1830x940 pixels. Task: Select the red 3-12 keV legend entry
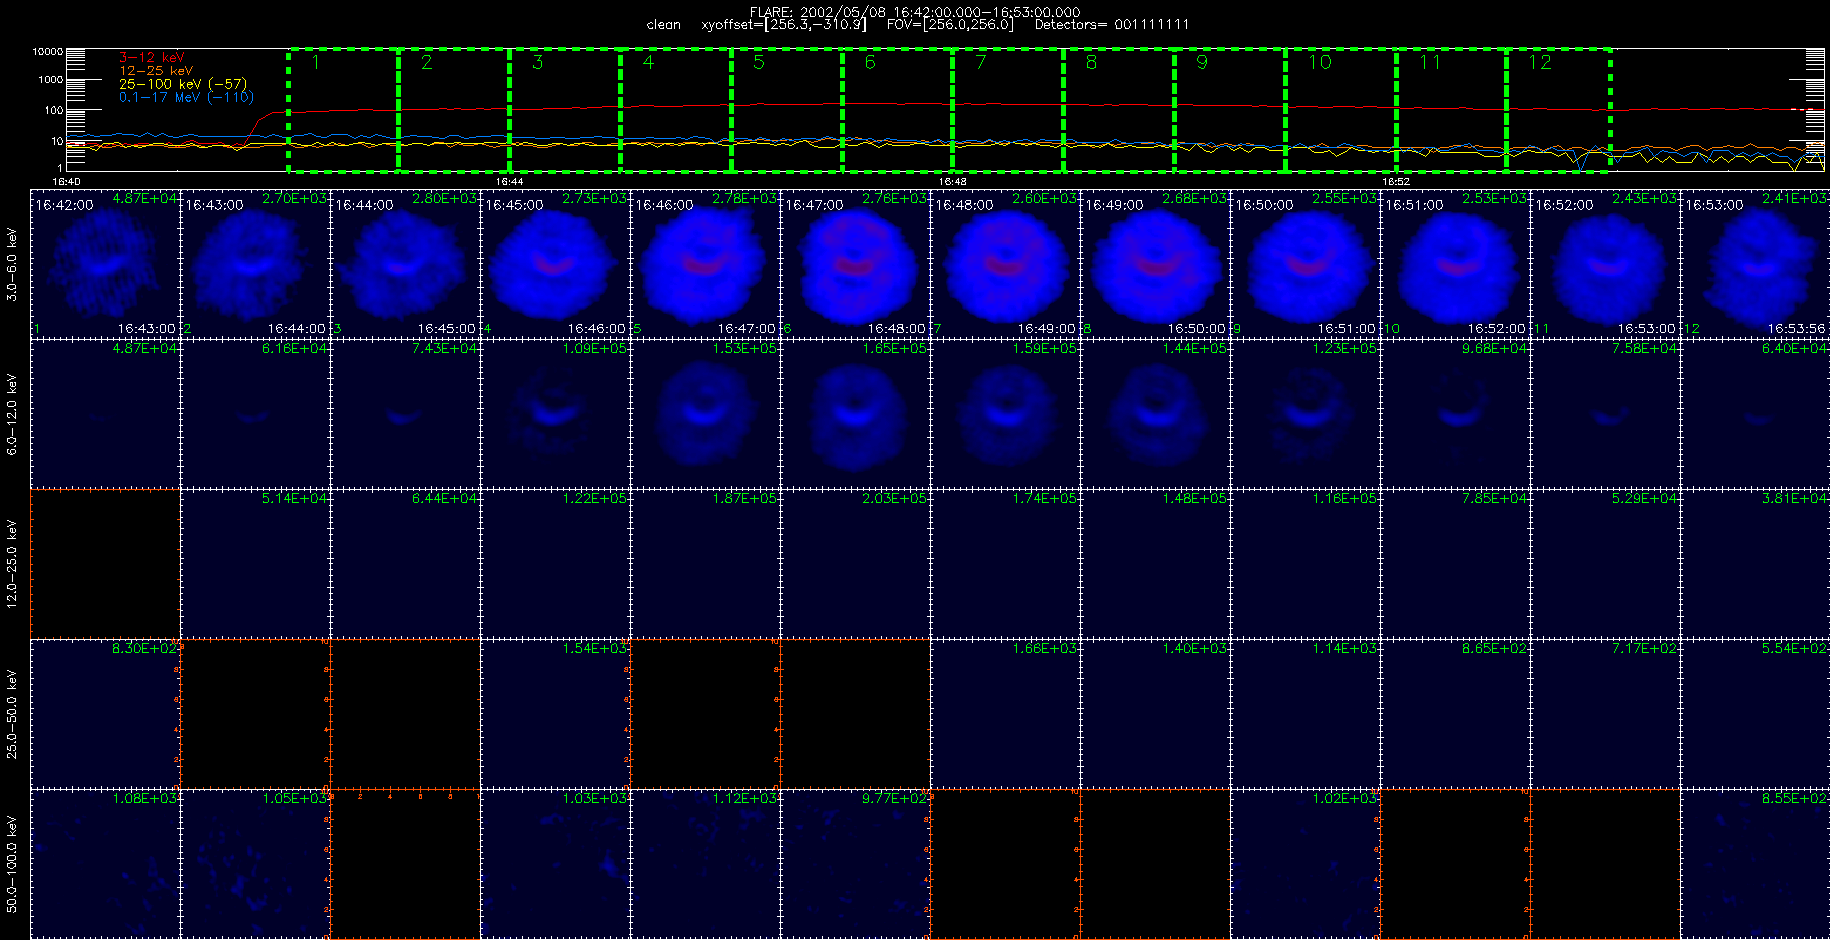(x=151, y=58)
